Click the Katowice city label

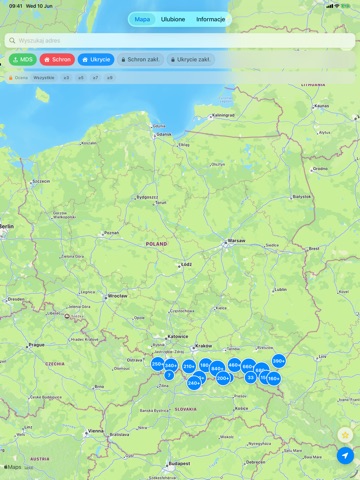click(178, 337)
